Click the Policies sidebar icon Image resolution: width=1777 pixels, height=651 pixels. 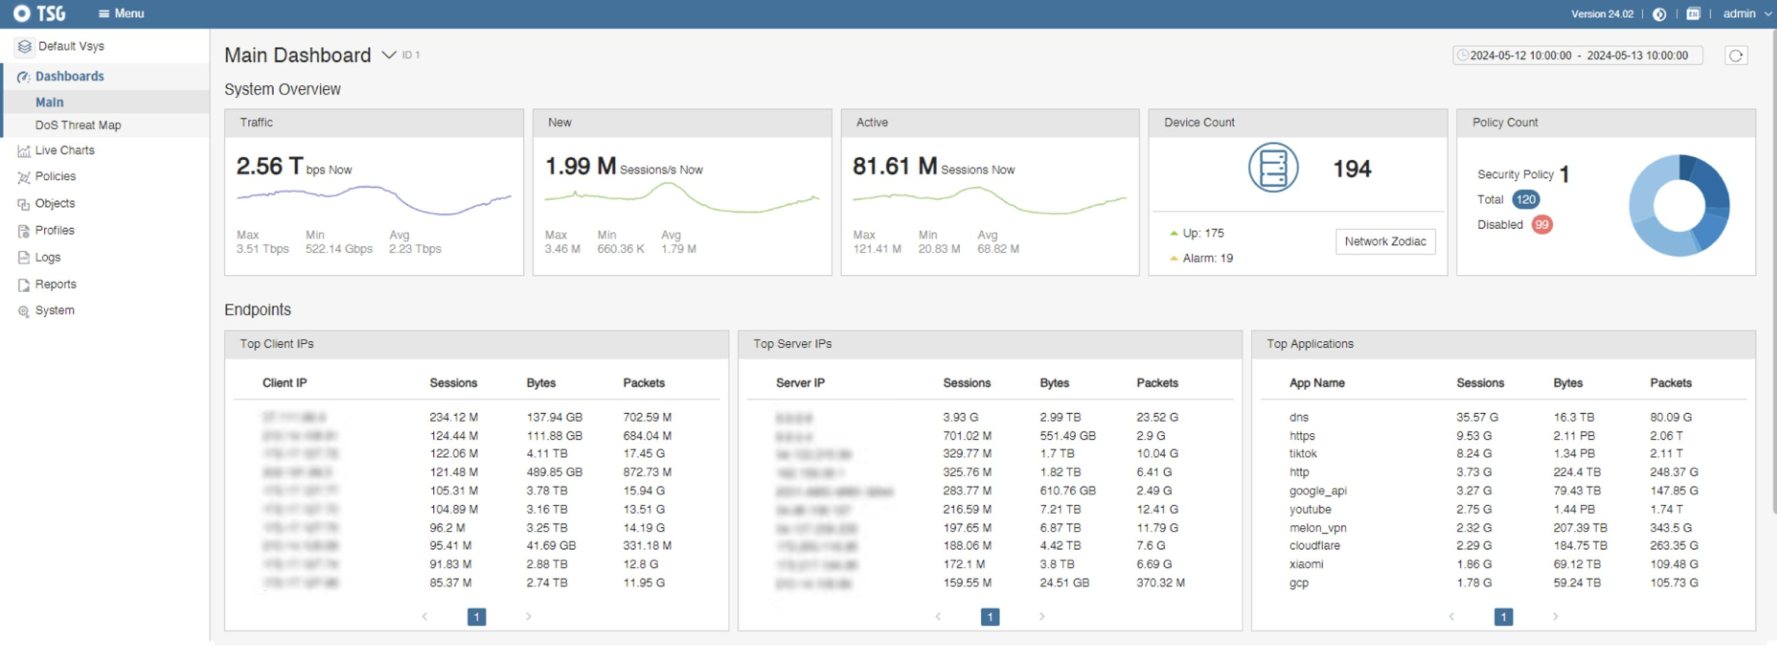coord(23,177)
